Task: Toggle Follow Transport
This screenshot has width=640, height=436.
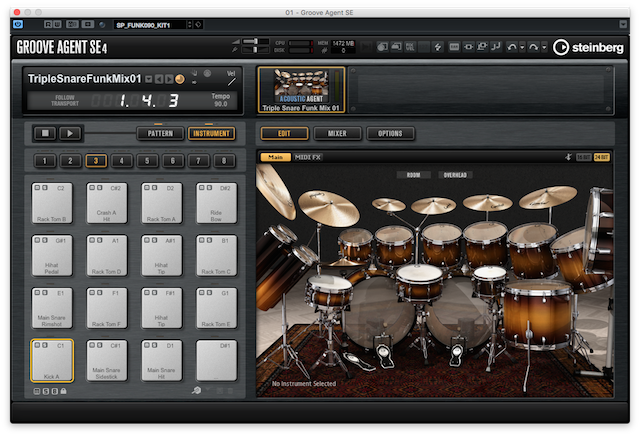Action: (x=64, y=100)
